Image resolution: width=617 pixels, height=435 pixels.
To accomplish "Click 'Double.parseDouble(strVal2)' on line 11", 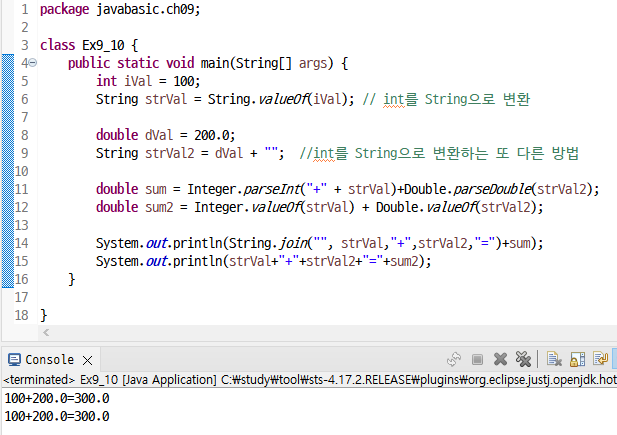I will pyautogui.click(x=498, y=189).
